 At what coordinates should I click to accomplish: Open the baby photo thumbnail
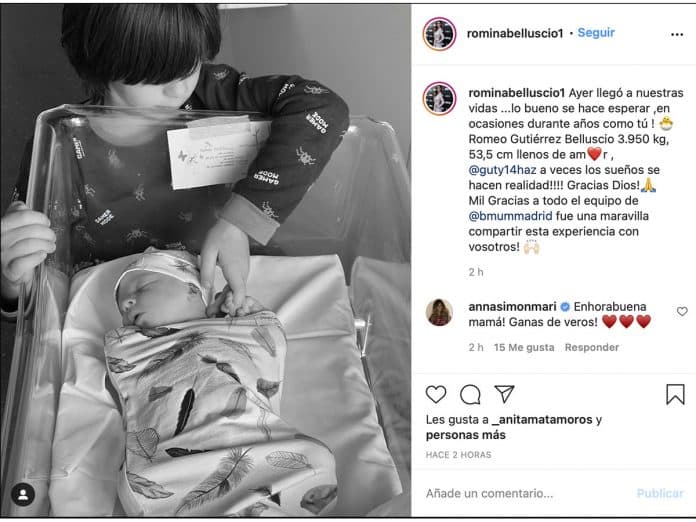click(x=206, y=261)
